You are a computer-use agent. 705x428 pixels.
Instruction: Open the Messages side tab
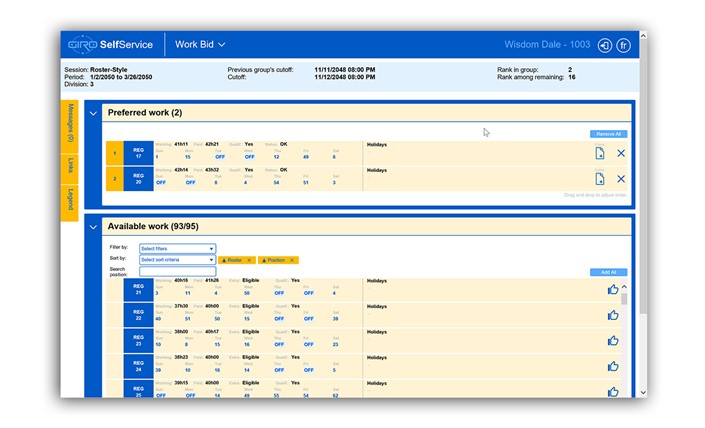pyautogui.click(x=70, y=123)
